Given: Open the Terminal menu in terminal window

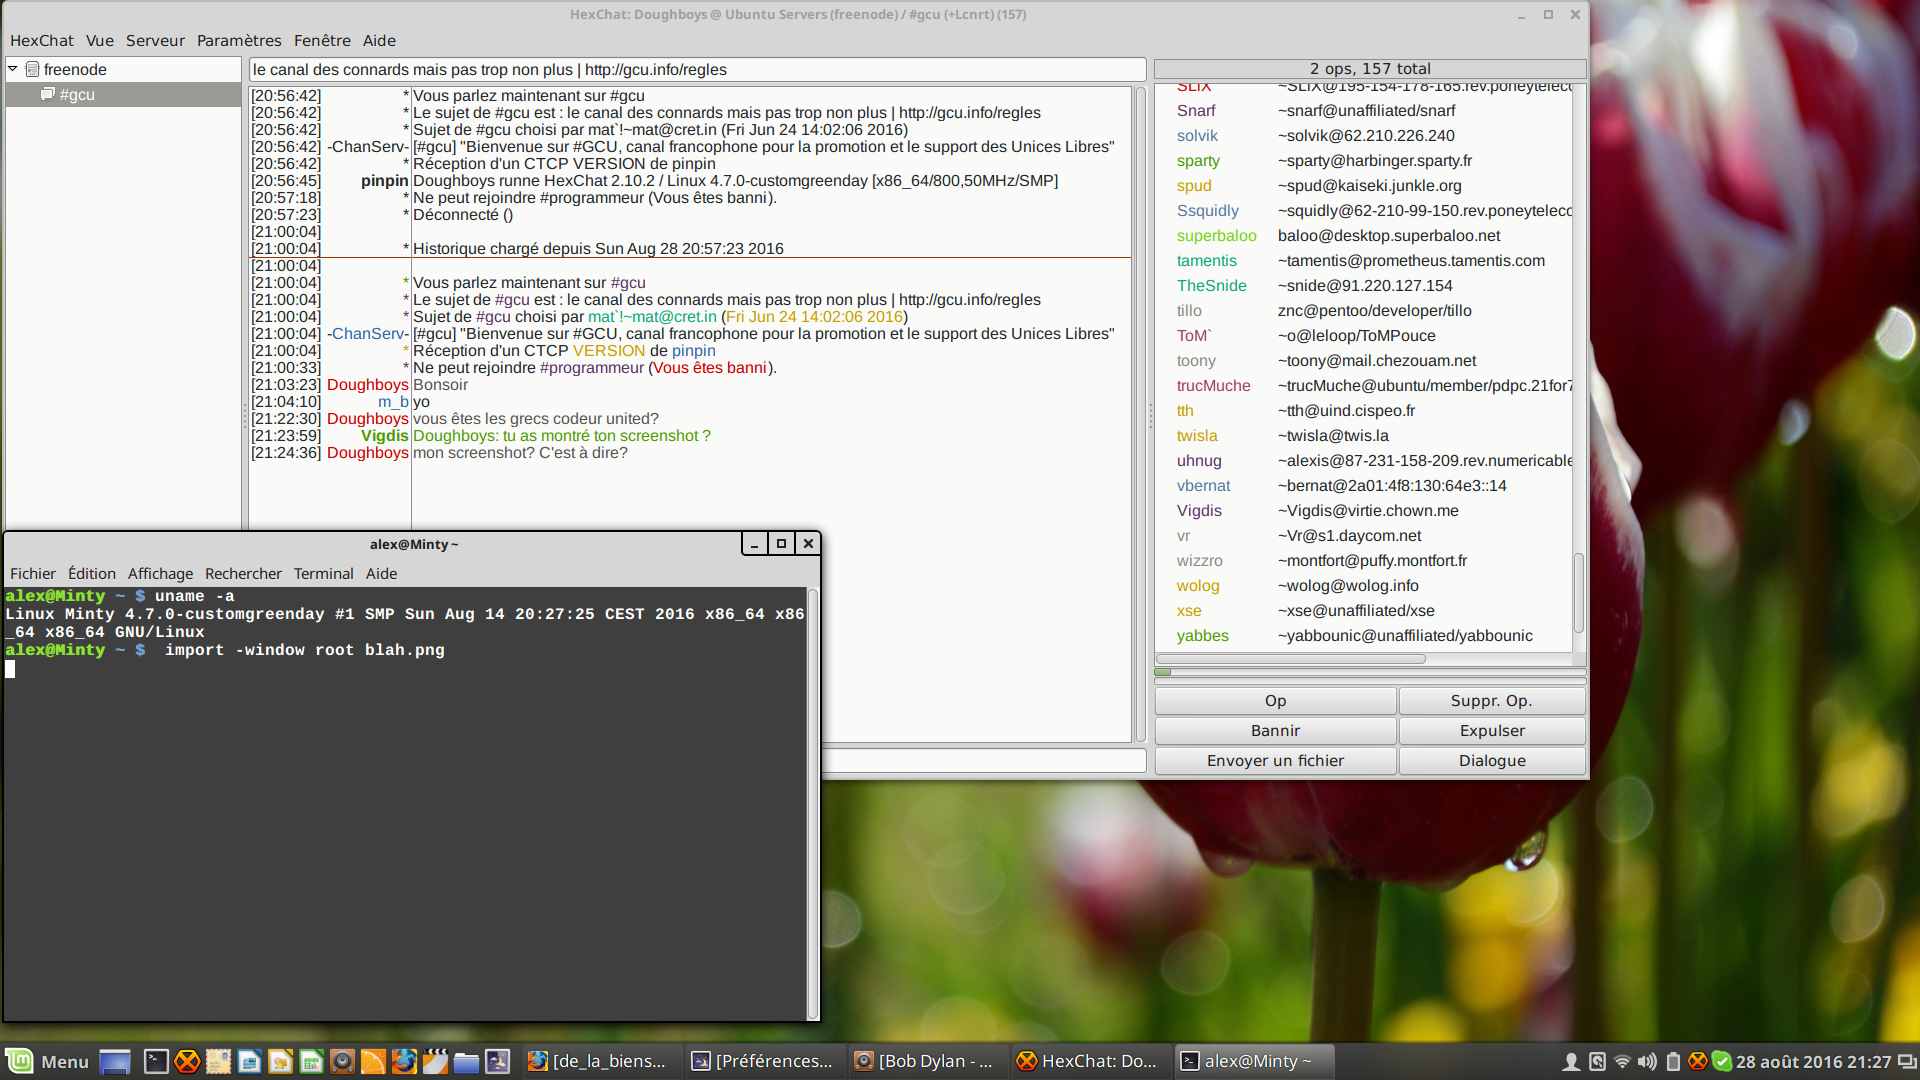Looking at the screenshot, I should [x=323, y=574].
